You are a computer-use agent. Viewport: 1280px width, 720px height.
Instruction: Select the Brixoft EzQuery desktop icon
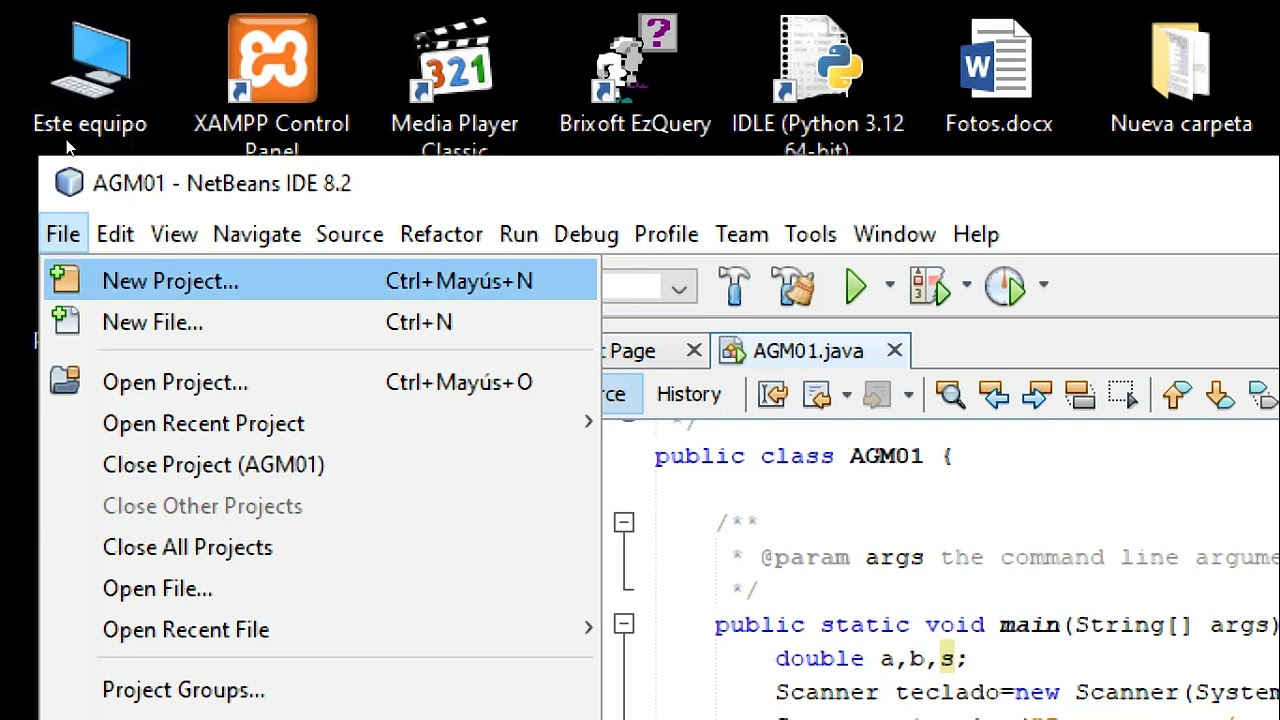[x=635, y=75]
